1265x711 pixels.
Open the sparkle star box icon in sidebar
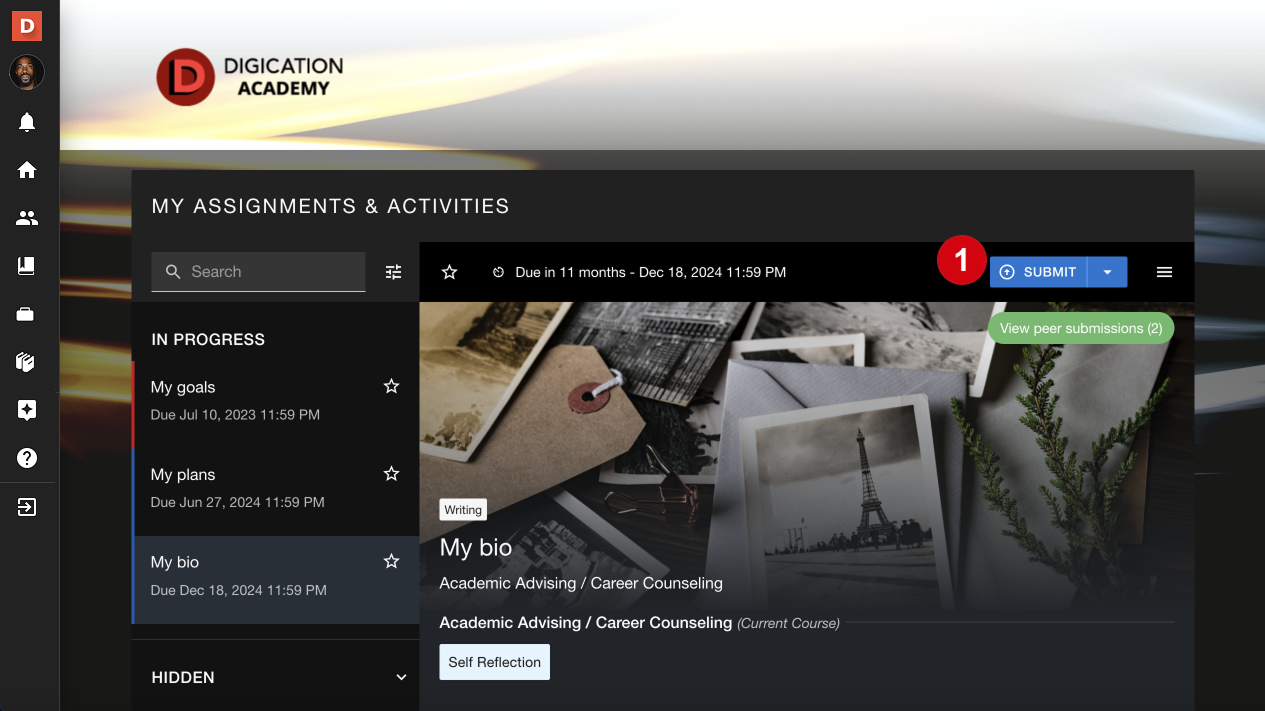click(x=27, y=410)
